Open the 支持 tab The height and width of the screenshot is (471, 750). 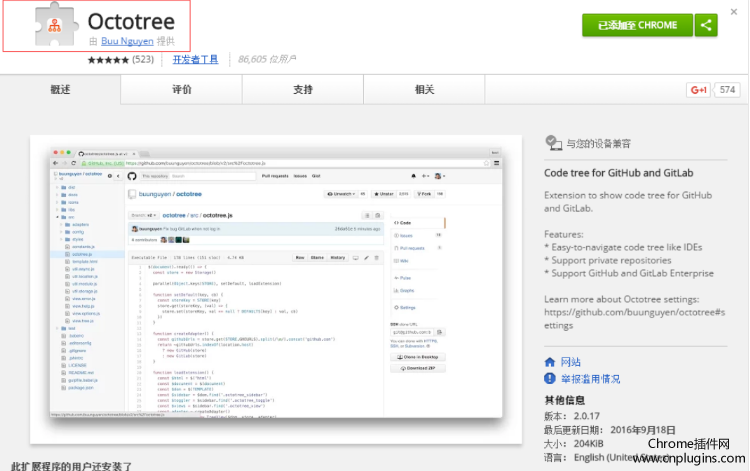click(303, 90)
